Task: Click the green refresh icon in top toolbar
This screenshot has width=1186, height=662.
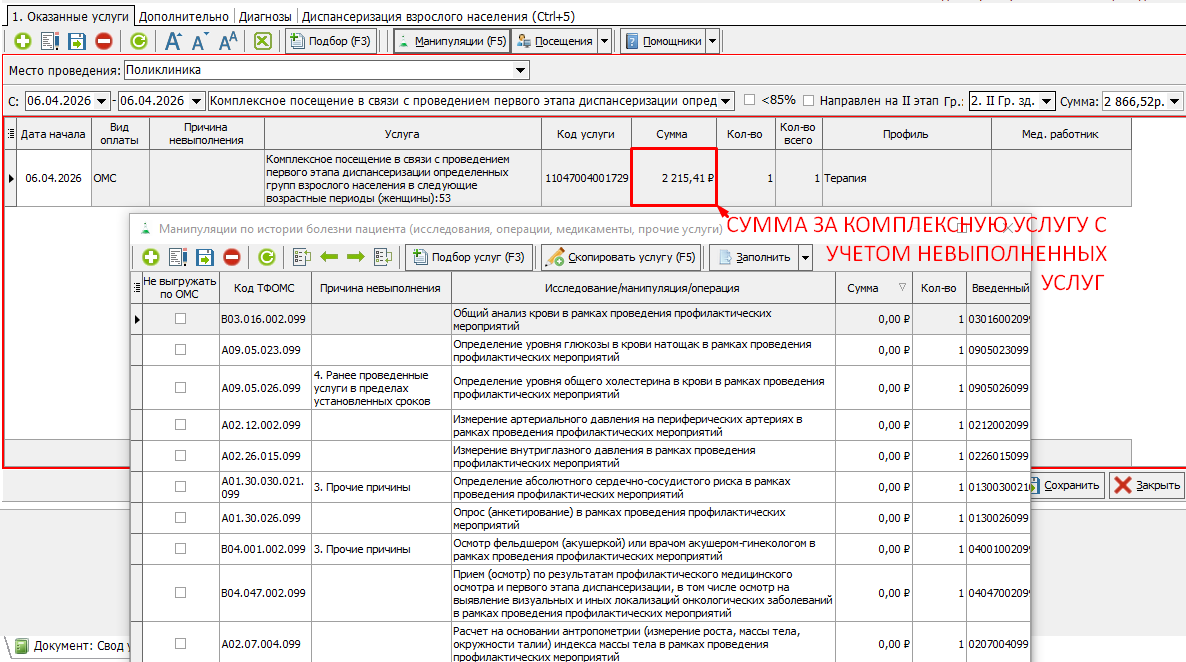Action: [x=138, y=41]
